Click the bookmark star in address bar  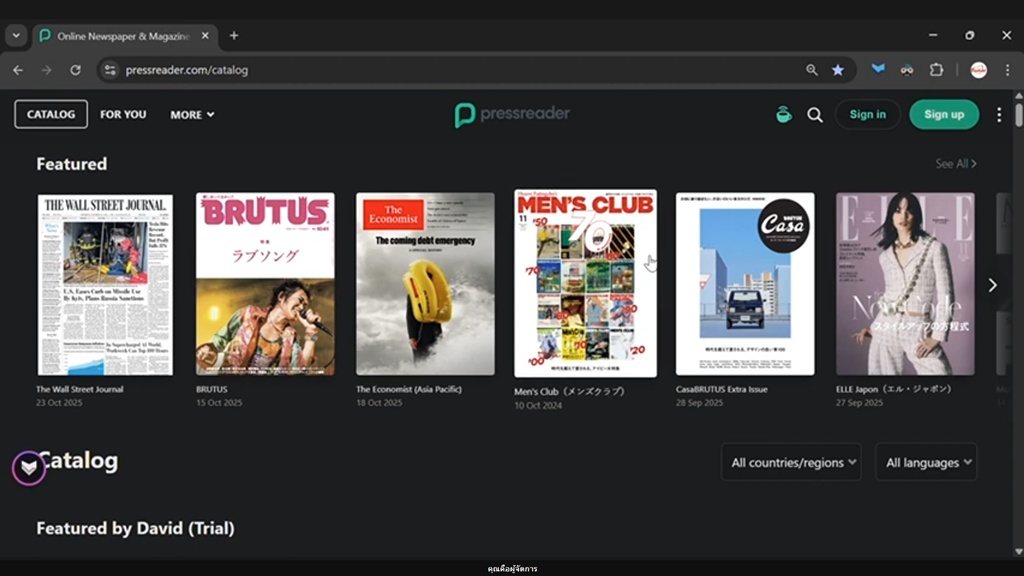click(838, 70)
